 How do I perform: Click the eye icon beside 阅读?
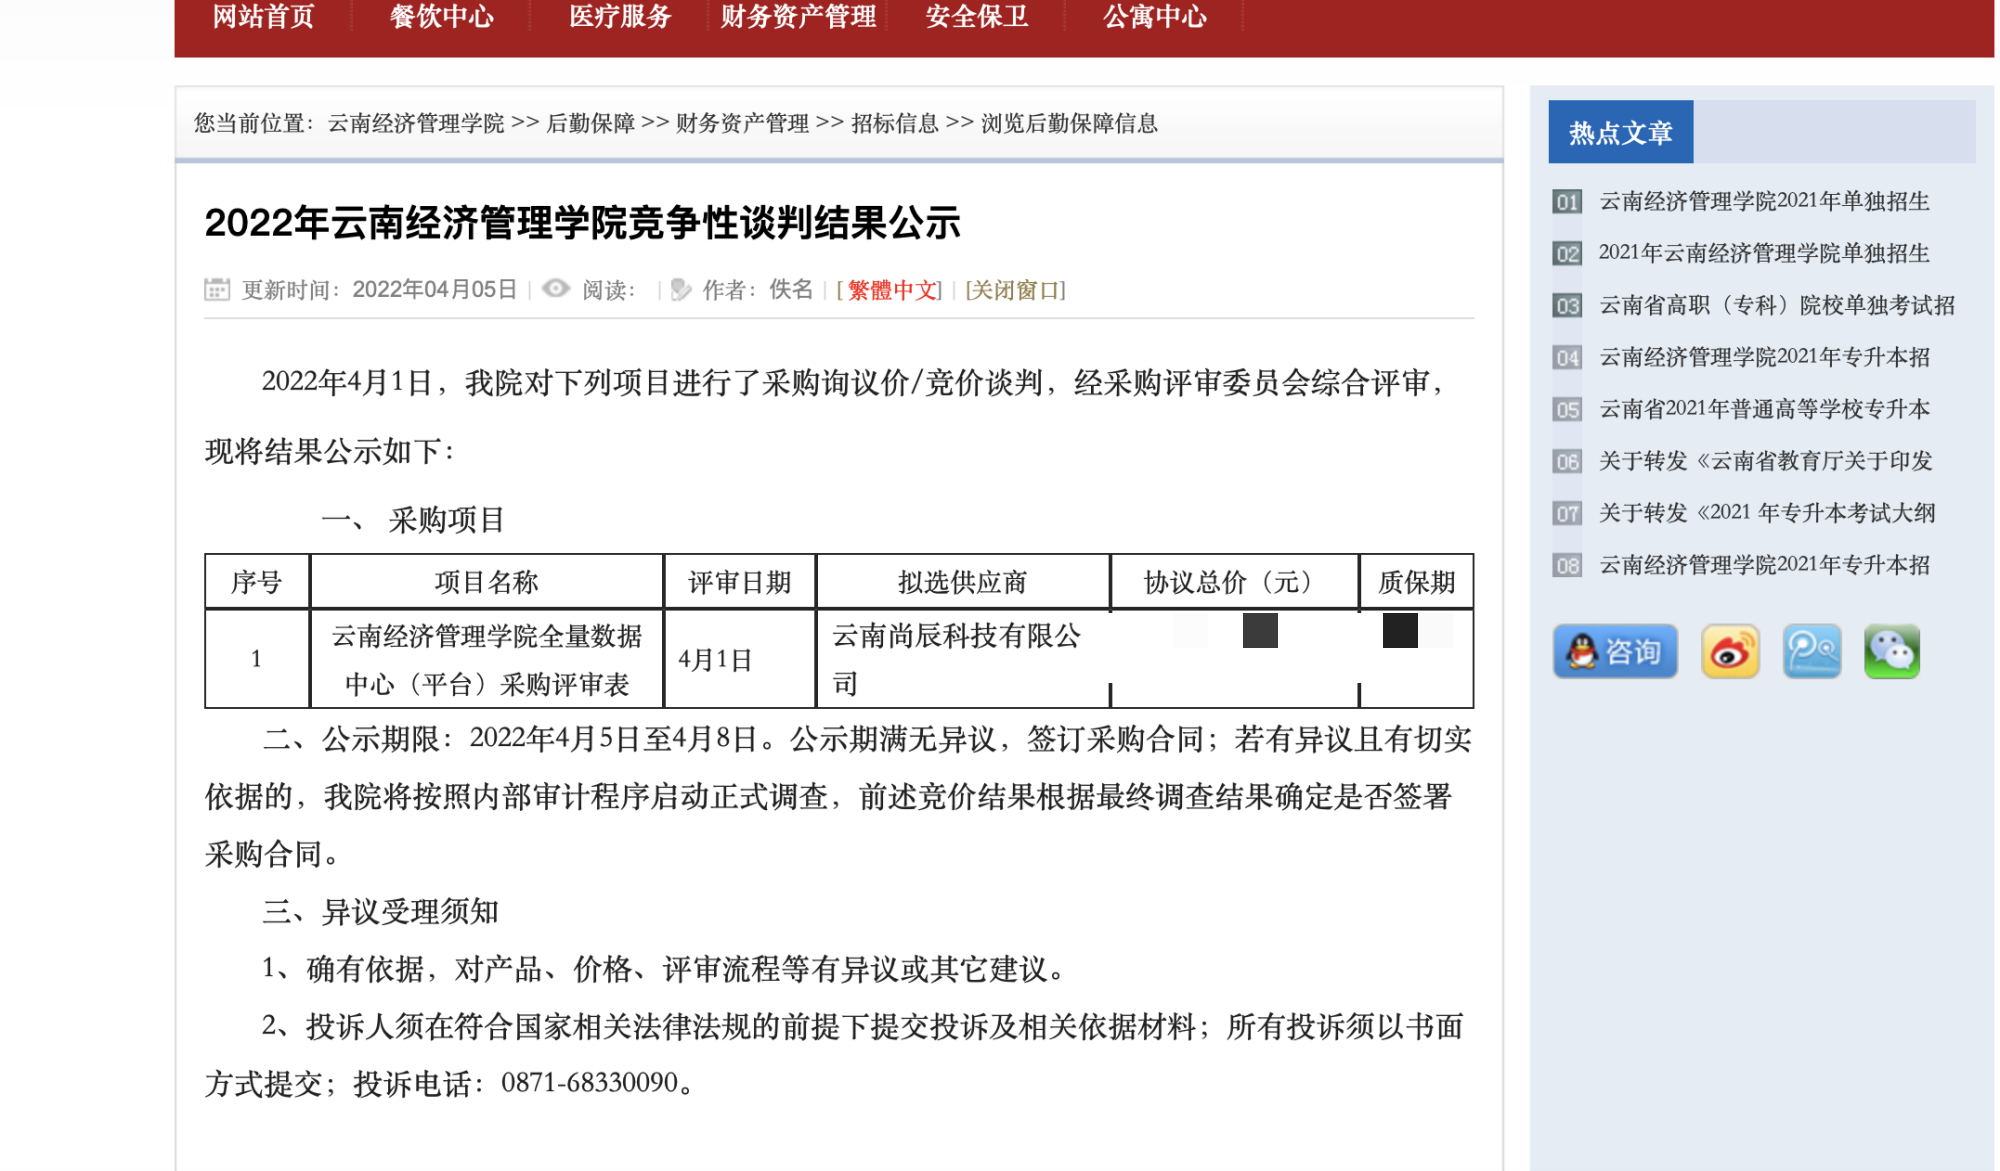pyautogui.click(x=556, y=289)
